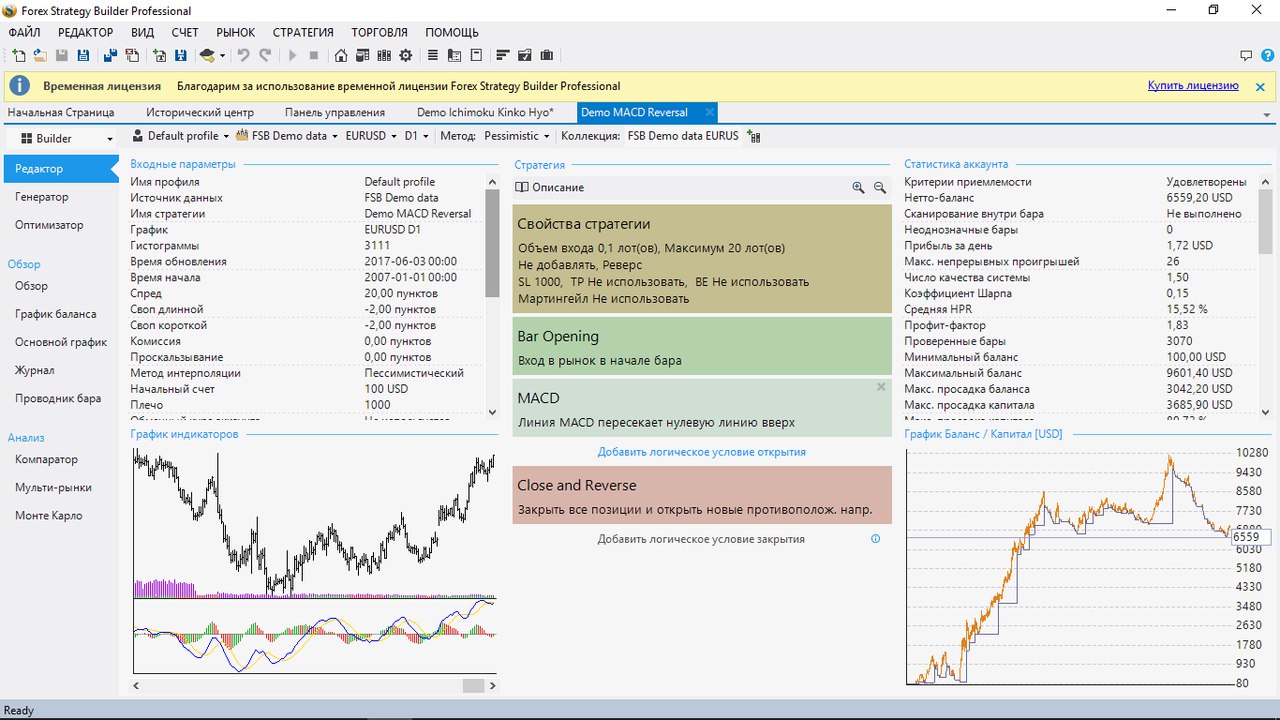
Task: Close the Demo MACD Reversal tab
Action: coord(709,112)
